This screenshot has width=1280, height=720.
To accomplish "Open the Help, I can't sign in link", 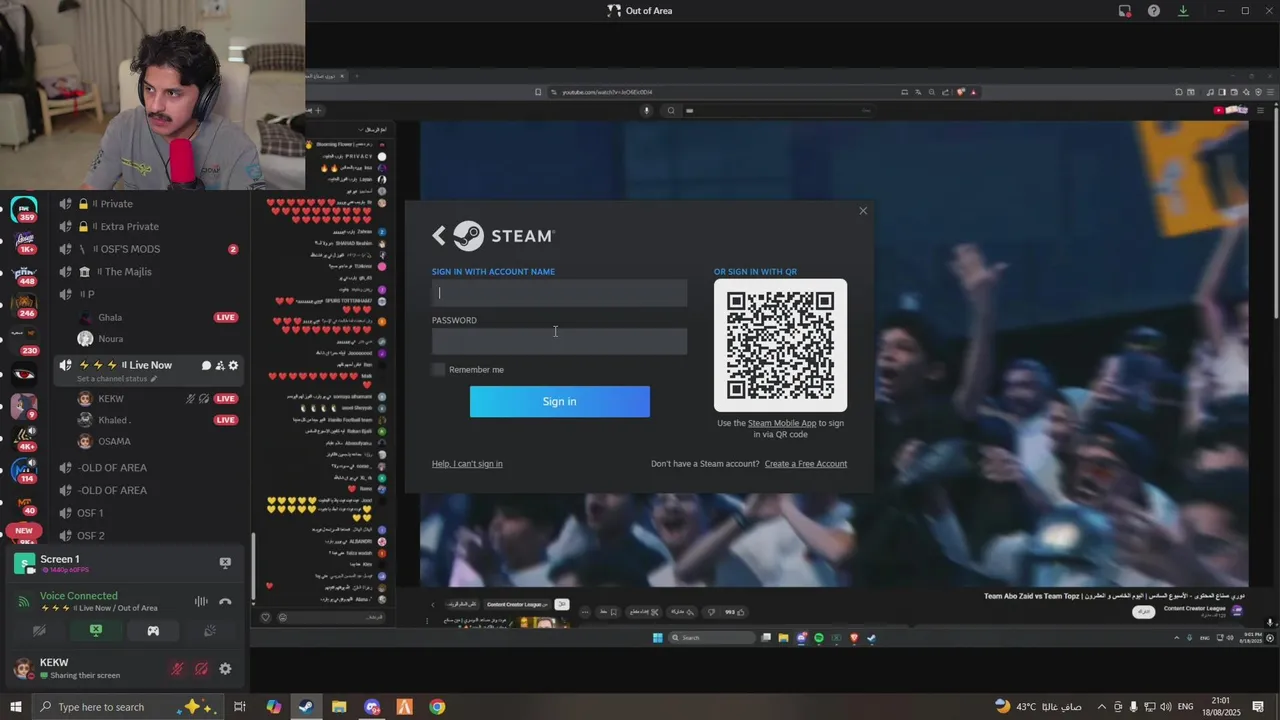I will tap(467, 464).
